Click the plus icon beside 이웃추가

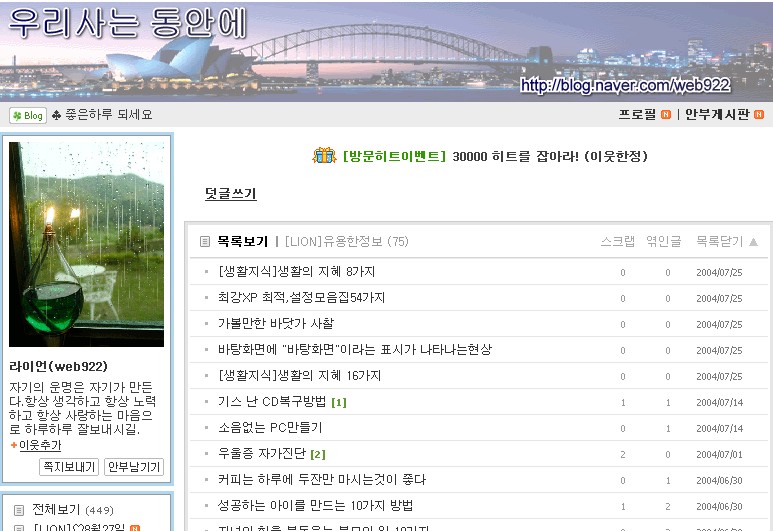click(x=13, y=445)
